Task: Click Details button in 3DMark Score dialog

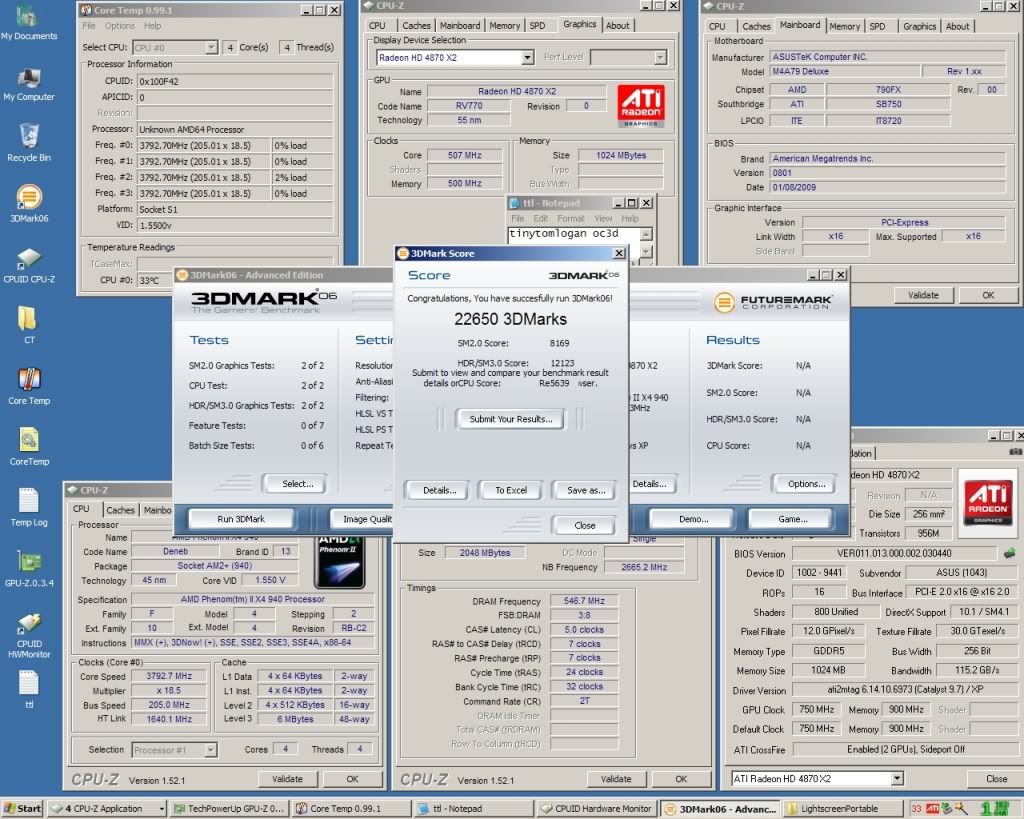Action: point(439,490)
